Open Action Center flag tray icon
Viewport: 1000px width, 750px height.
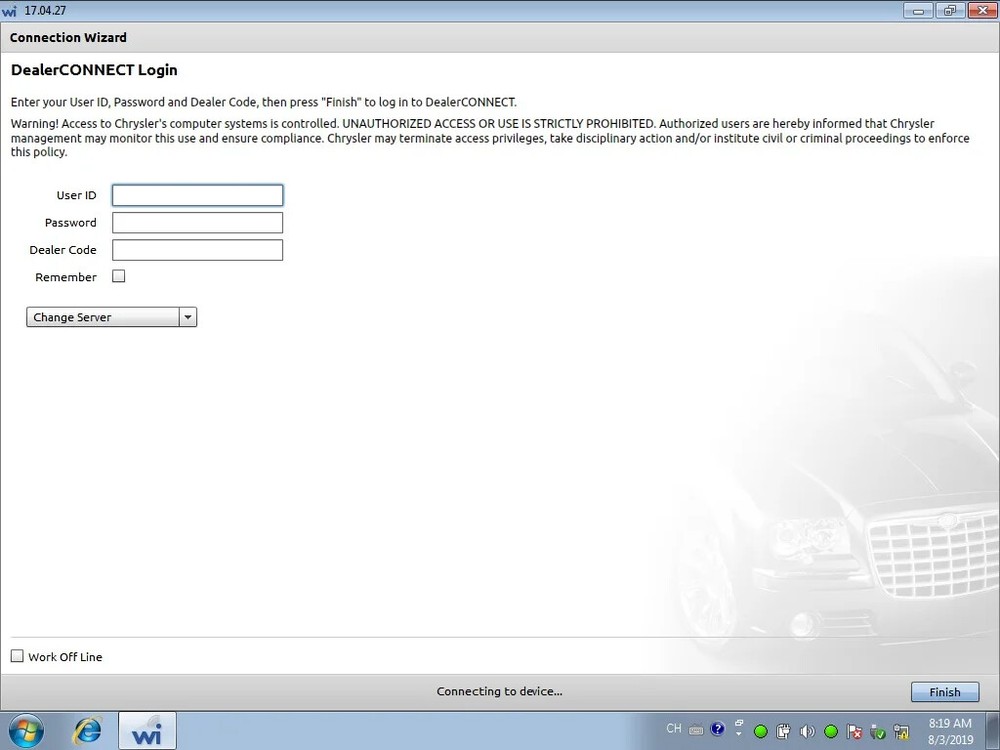[855, 732]
